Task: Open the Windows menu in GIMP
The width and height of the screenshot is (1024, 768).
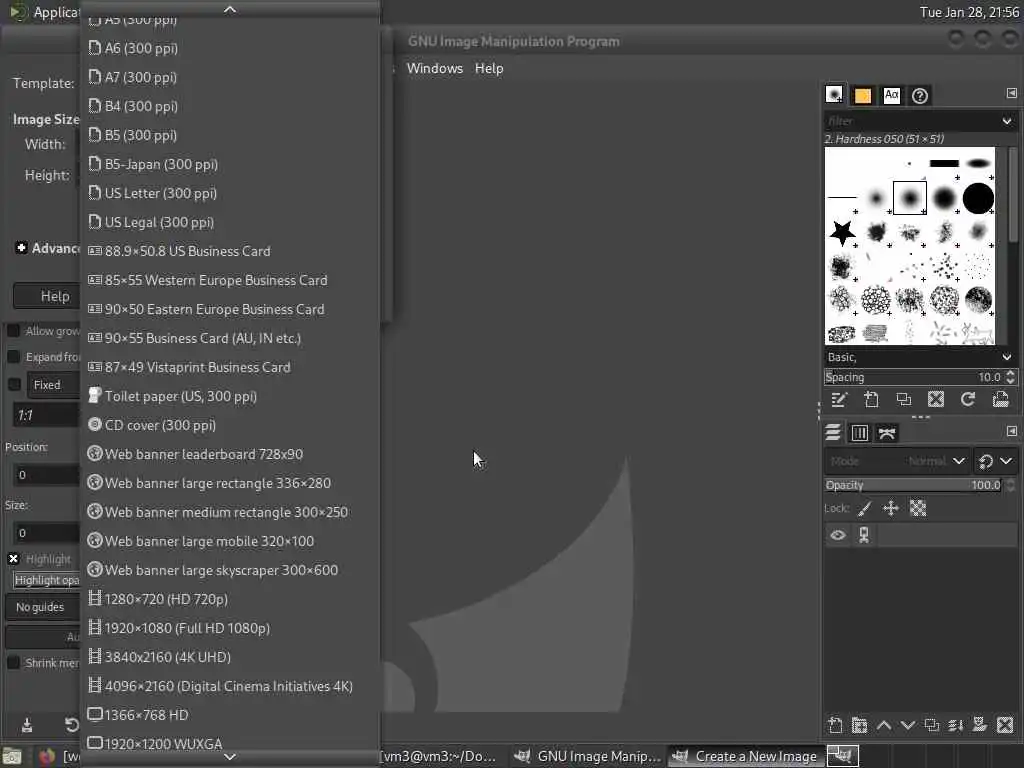Action: tap(434, 68)
